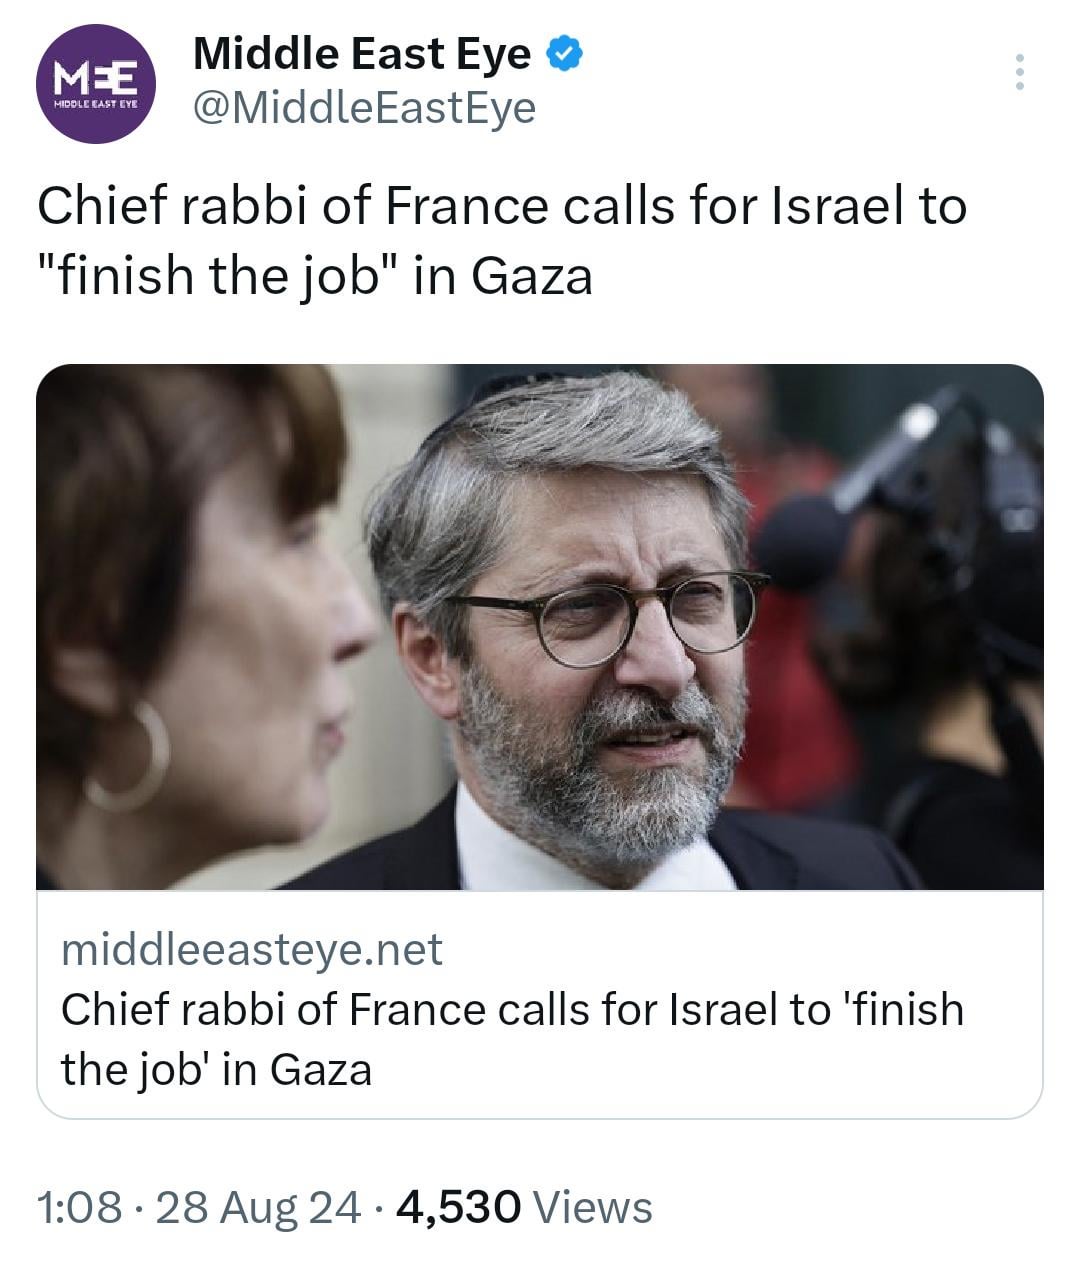Open the 4,530 view count
The height and width of the screenshot is (1266, 1080).
pyautogui.click(x=458, y=1207)
